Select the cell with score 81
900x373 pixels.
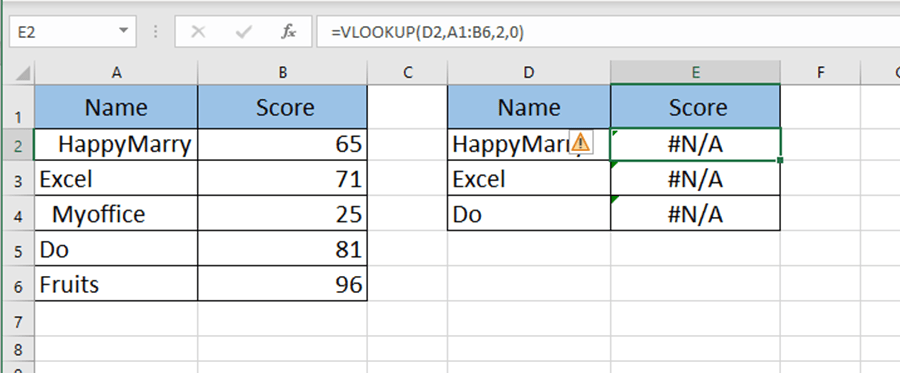click(282, 248)
